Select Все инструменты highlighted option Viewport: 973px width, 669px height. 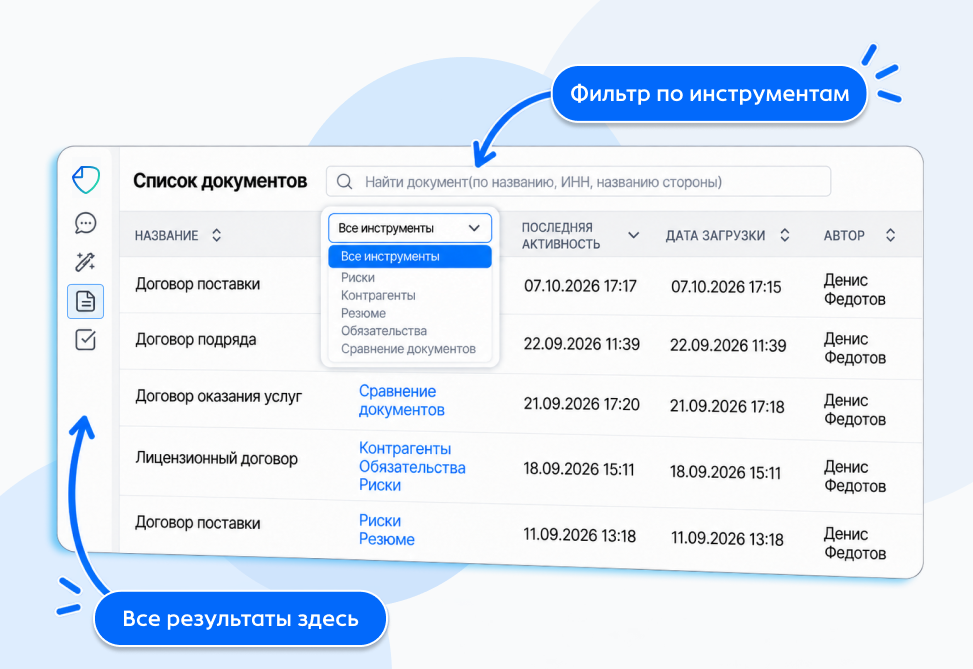410,256
